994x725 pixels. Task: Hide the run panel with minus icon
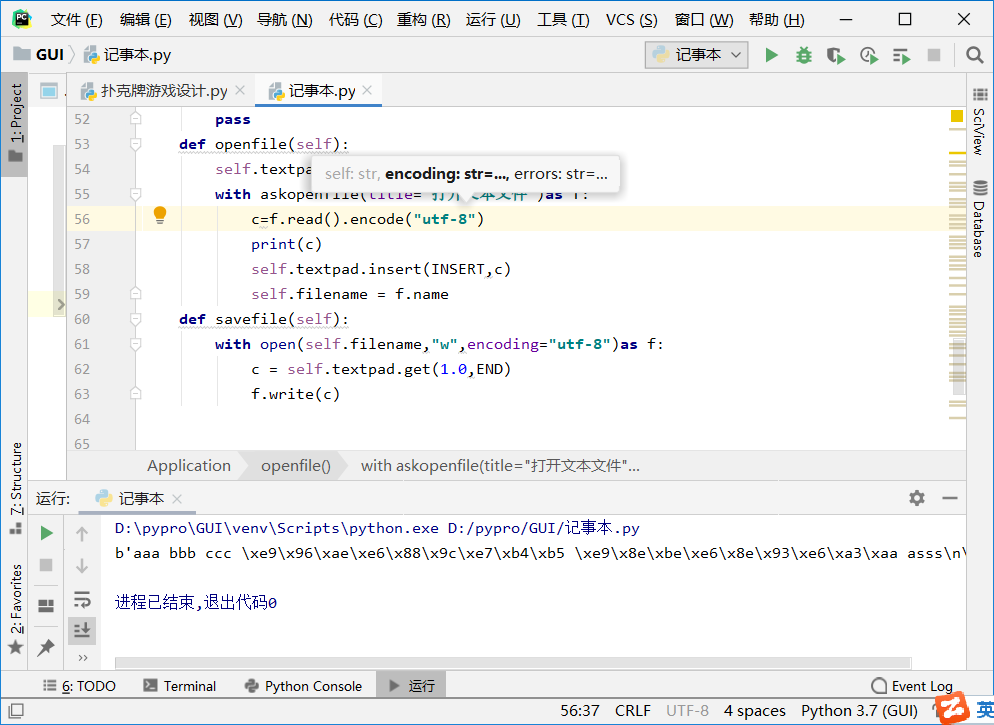click(950, 498)
